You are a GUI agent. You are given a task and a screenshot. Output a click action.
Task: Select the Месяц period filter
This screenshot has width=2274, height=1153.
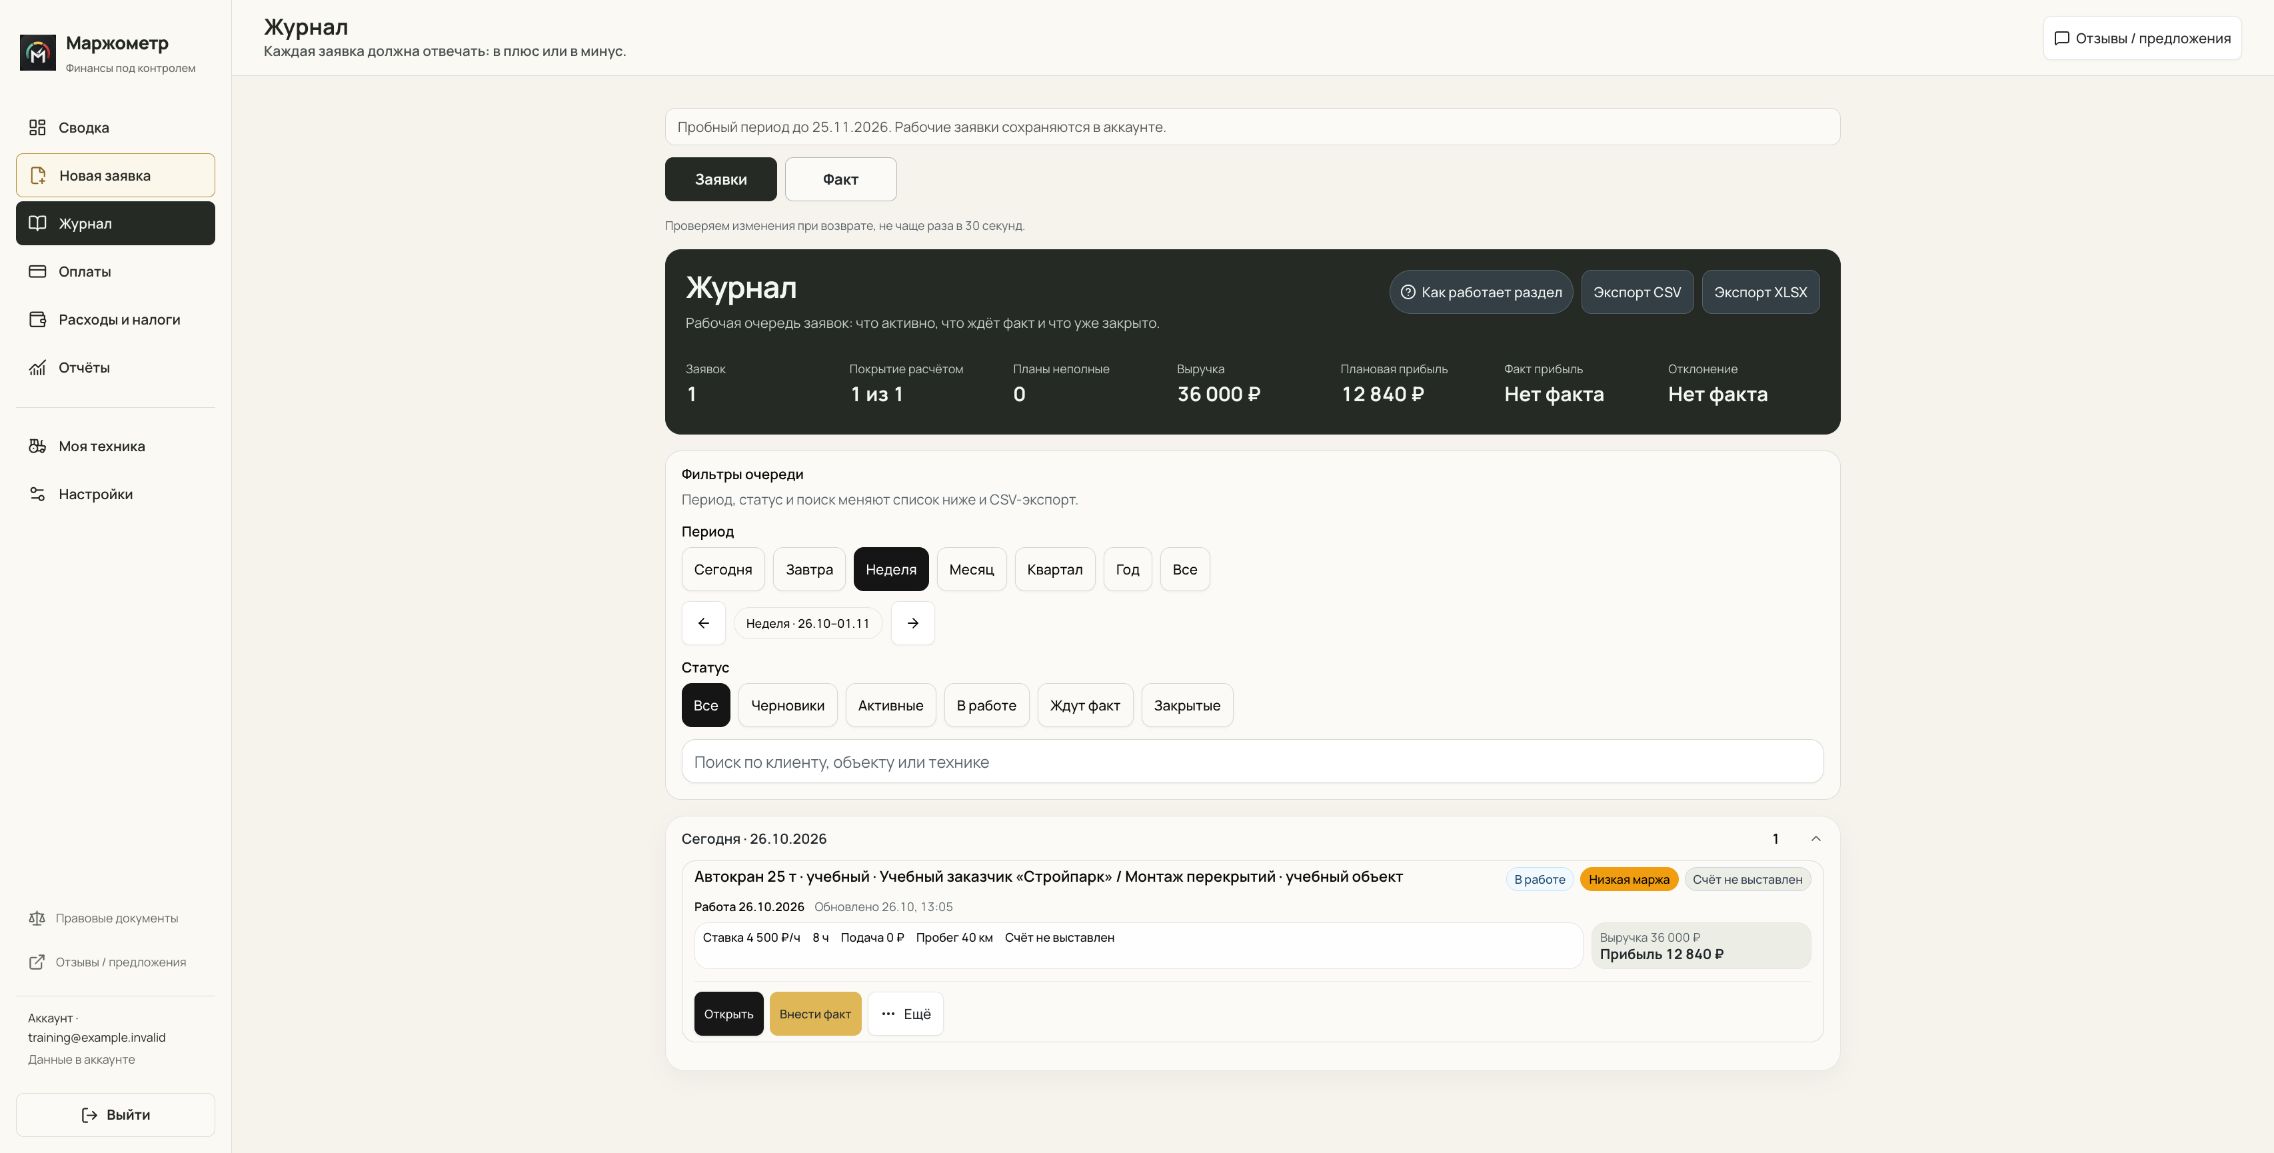(x=971, y=569)
